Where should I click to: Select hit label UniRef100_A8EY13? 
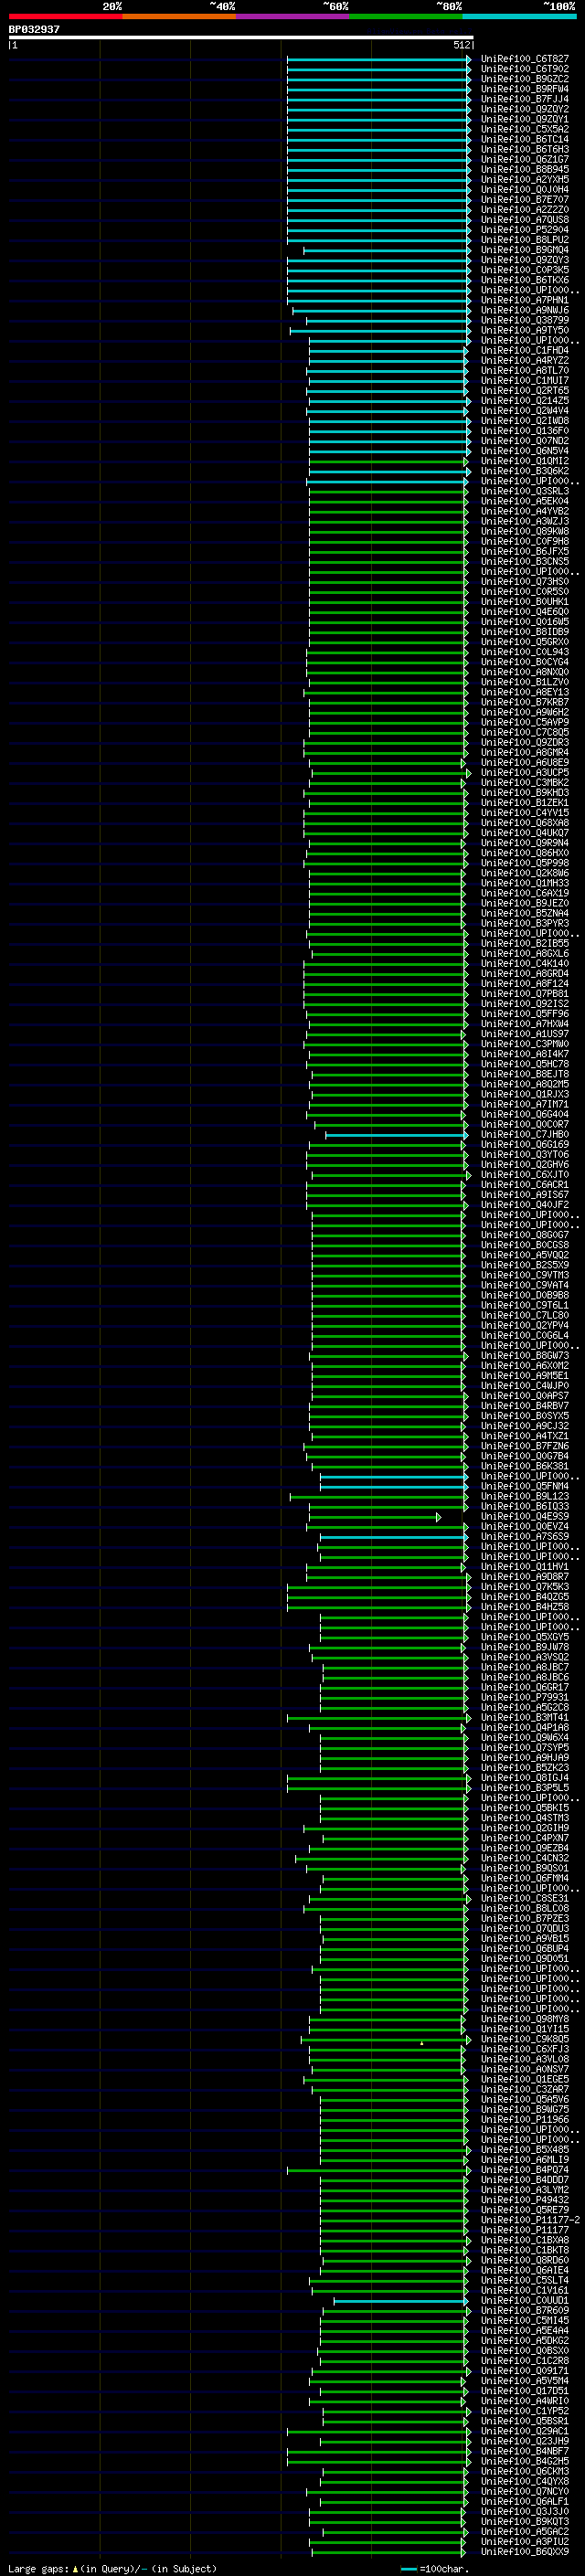coord(524,692)
